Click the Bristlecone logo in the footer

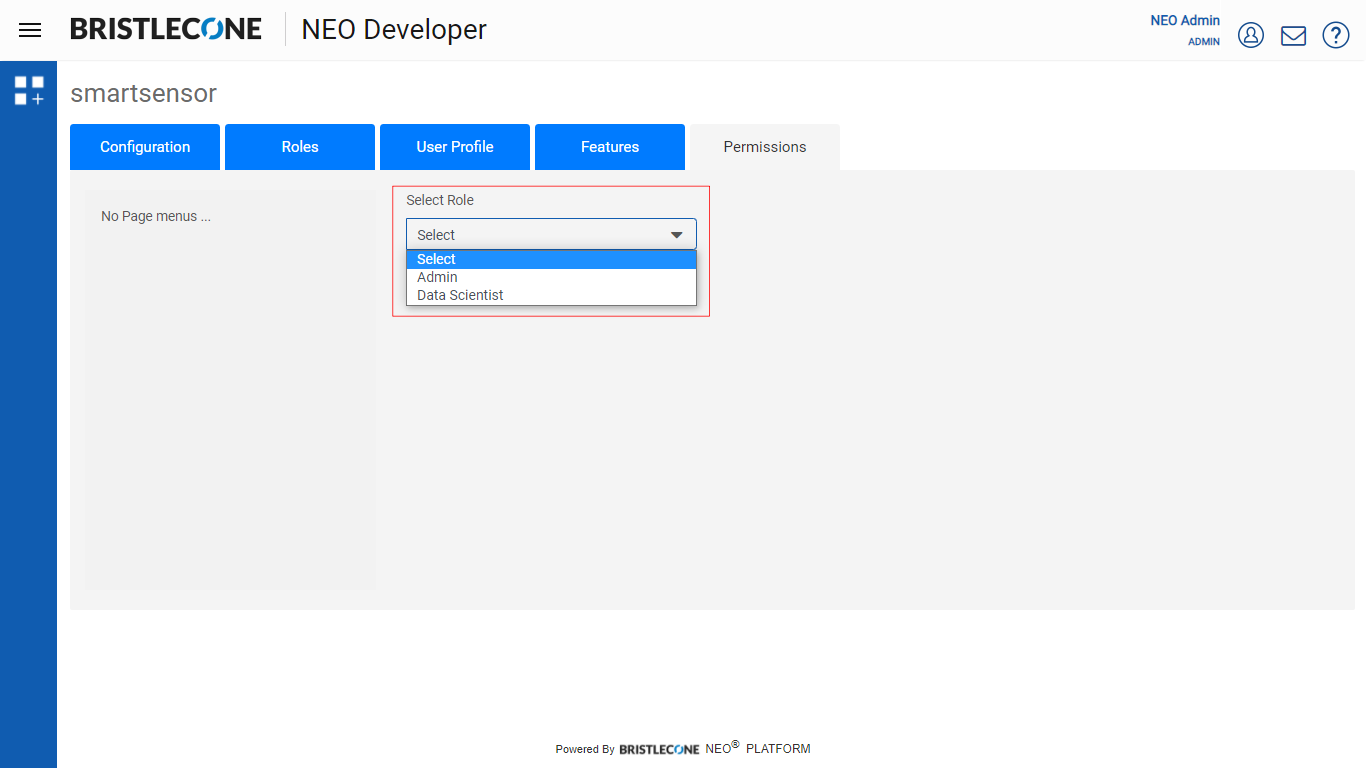659,749
